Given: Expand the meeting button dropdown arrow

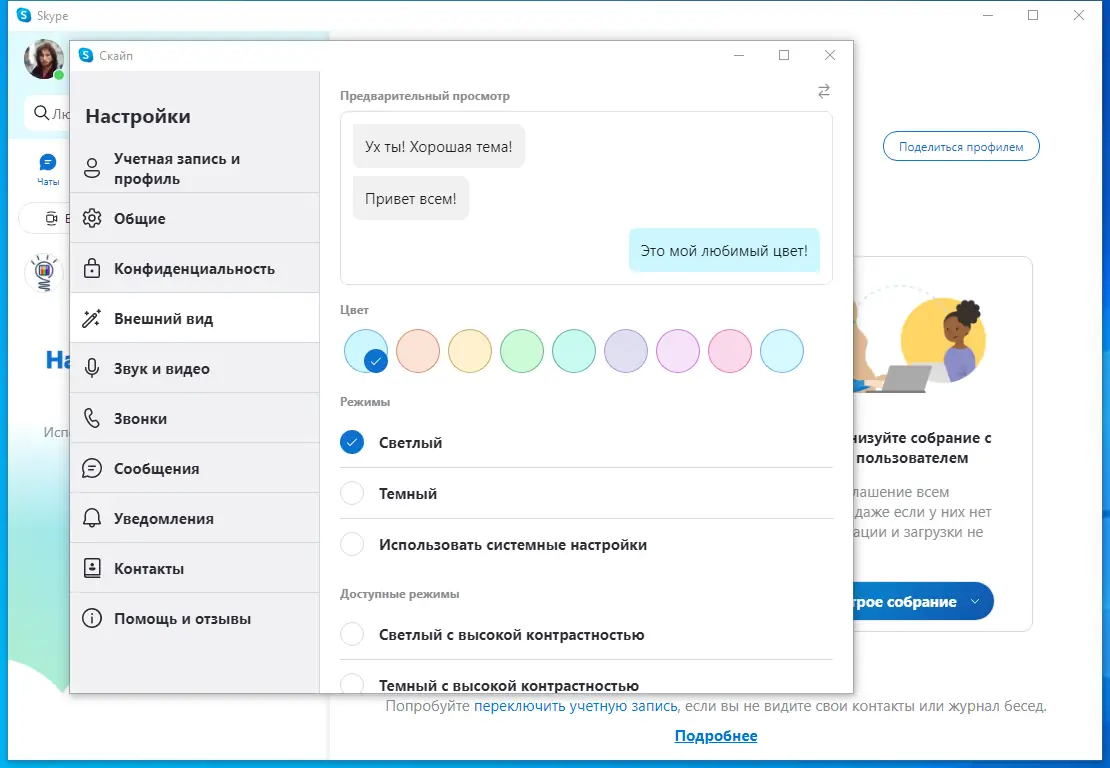Looking at the screenshot, I should (x=975, y=602).
